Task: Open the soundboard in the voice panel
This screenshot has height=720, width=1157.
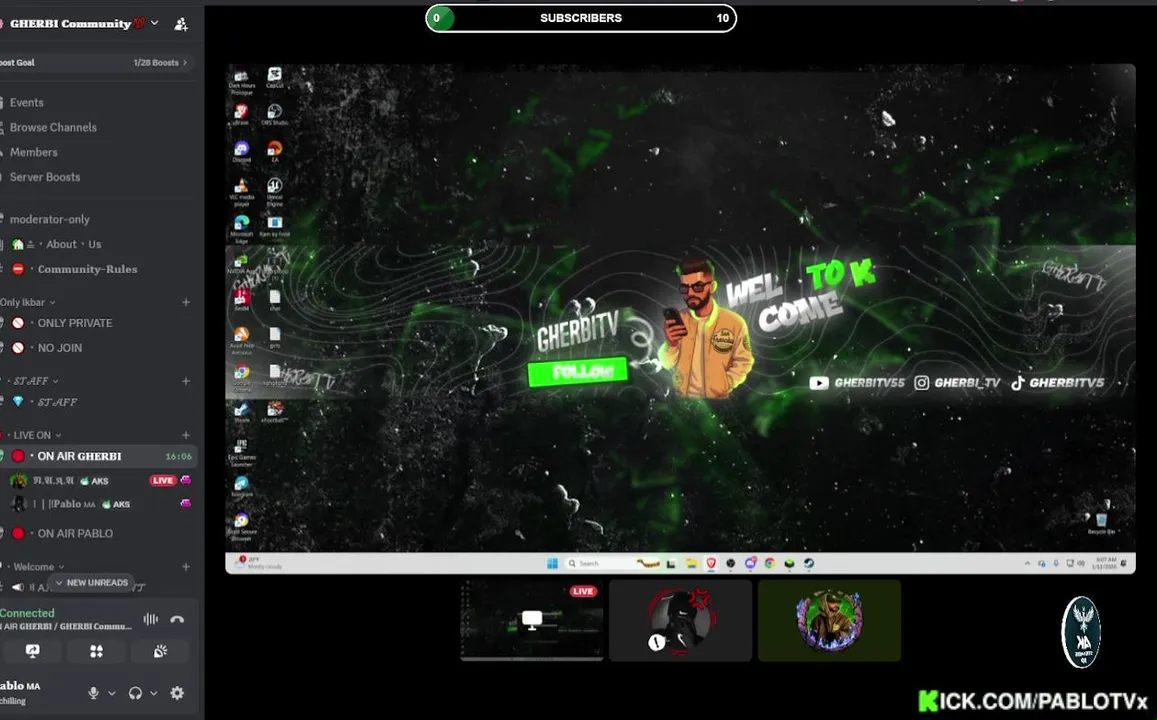Action: coord(160,651)
